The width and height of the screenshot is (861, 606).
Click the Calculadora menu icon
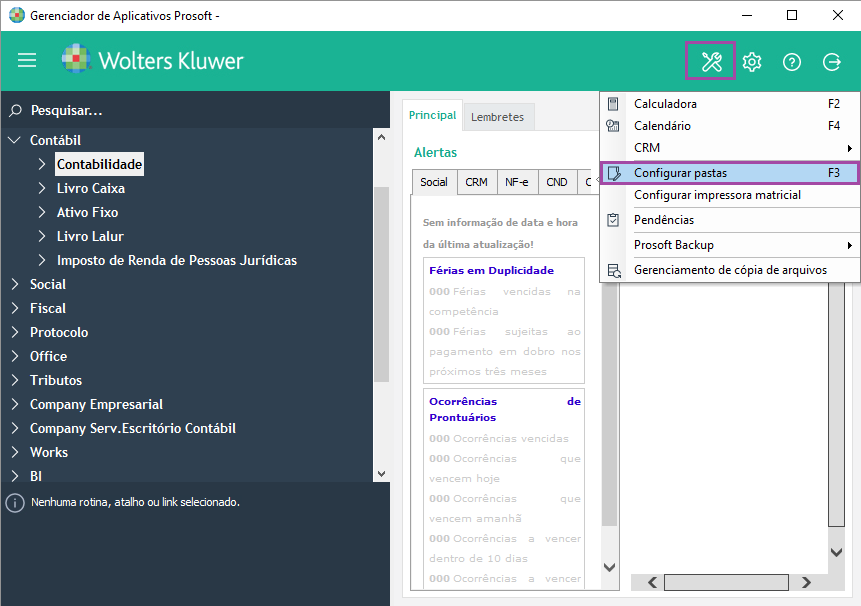click(613, 103)
